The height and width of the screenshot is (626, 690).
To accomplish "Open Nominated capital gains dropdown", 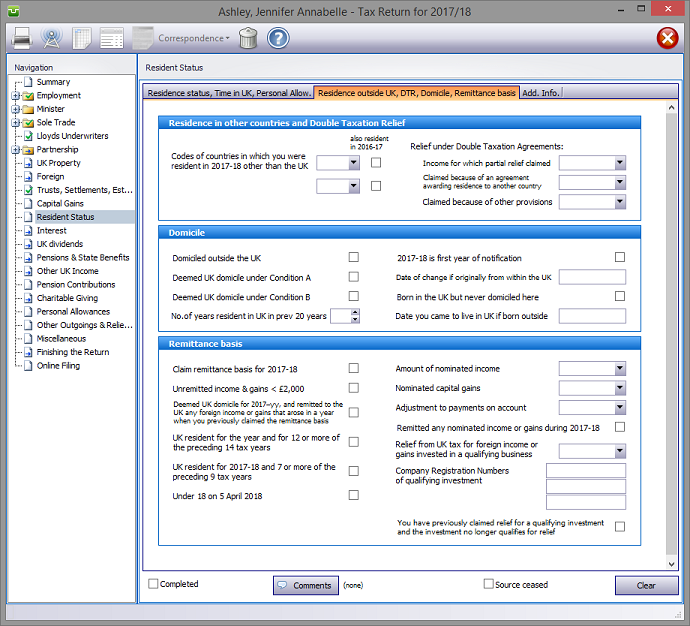I will (x=620, y=388).
